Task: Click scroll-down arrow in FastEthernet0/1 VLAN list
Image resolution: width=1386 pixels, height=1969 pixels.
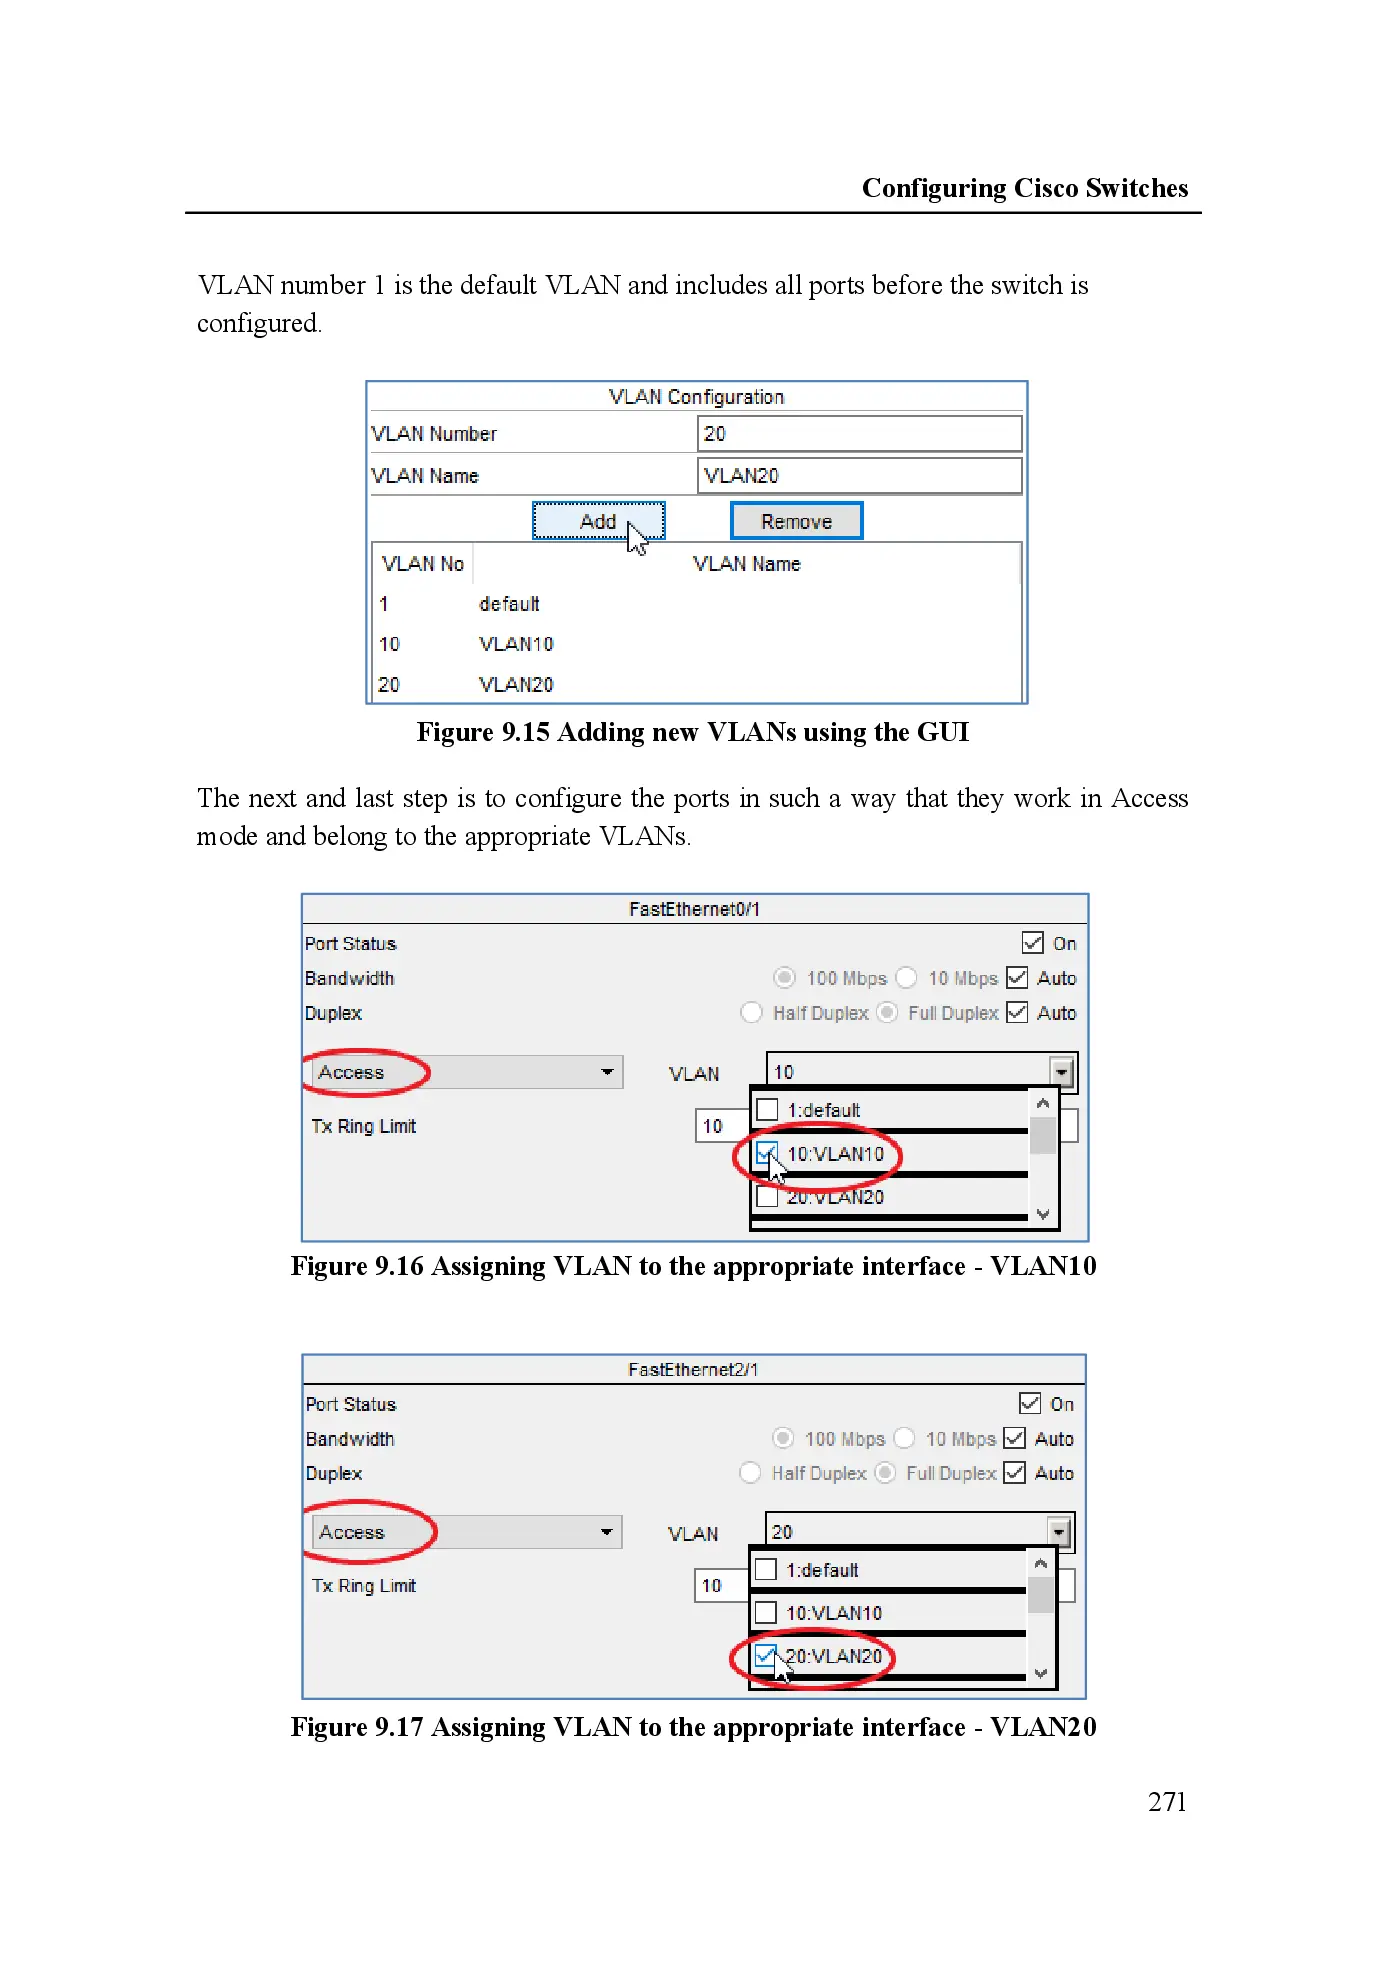Action: [1043, 1214]
